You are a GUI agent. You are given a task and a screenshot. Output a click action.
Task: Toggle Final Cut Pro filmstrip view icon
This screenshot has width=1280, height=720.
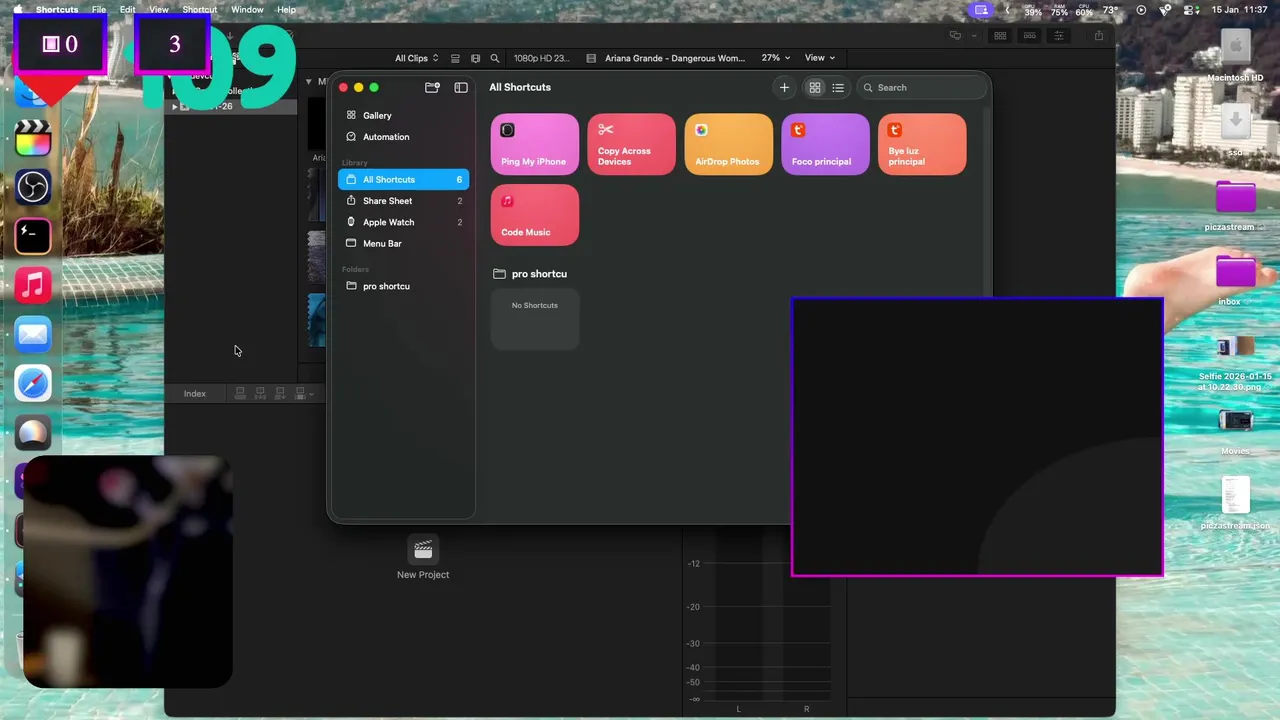click(475, 58)
